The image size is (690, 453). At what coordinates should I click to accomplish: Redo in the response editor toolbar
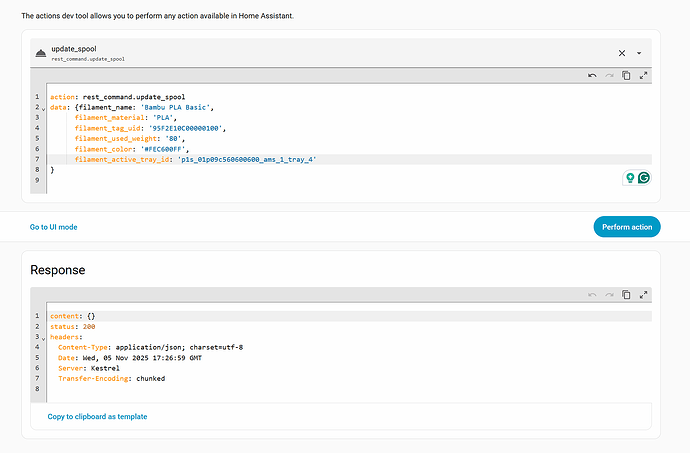608,295
